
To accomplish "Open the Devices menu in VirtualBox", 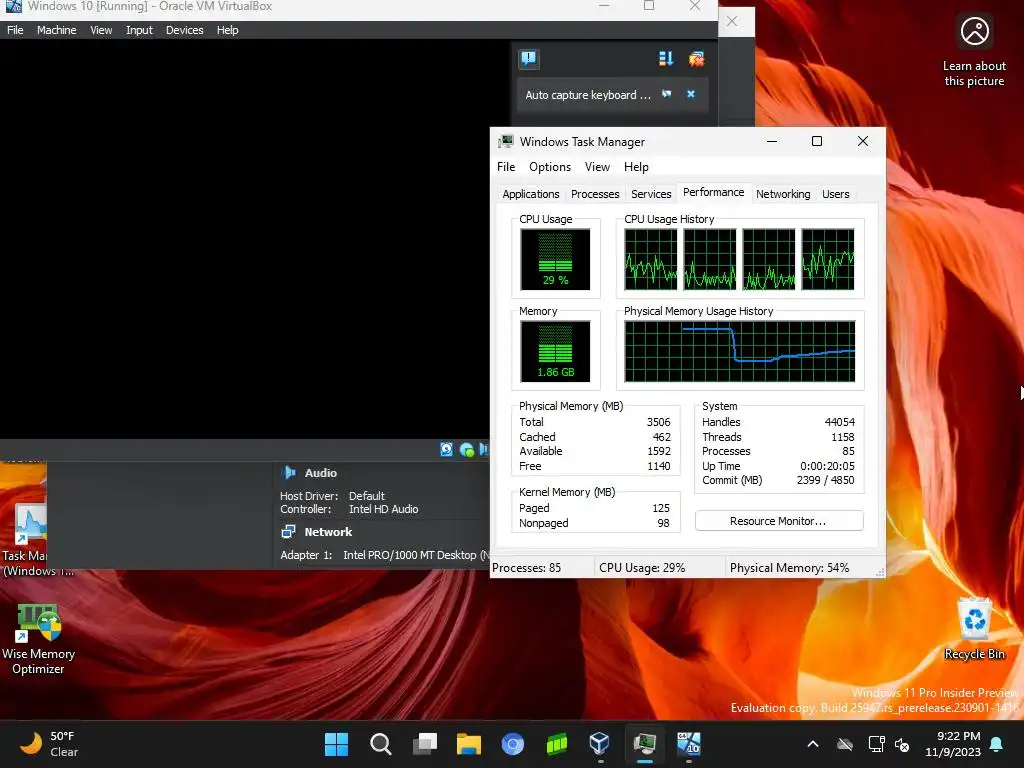I will (x=184, y=30).
